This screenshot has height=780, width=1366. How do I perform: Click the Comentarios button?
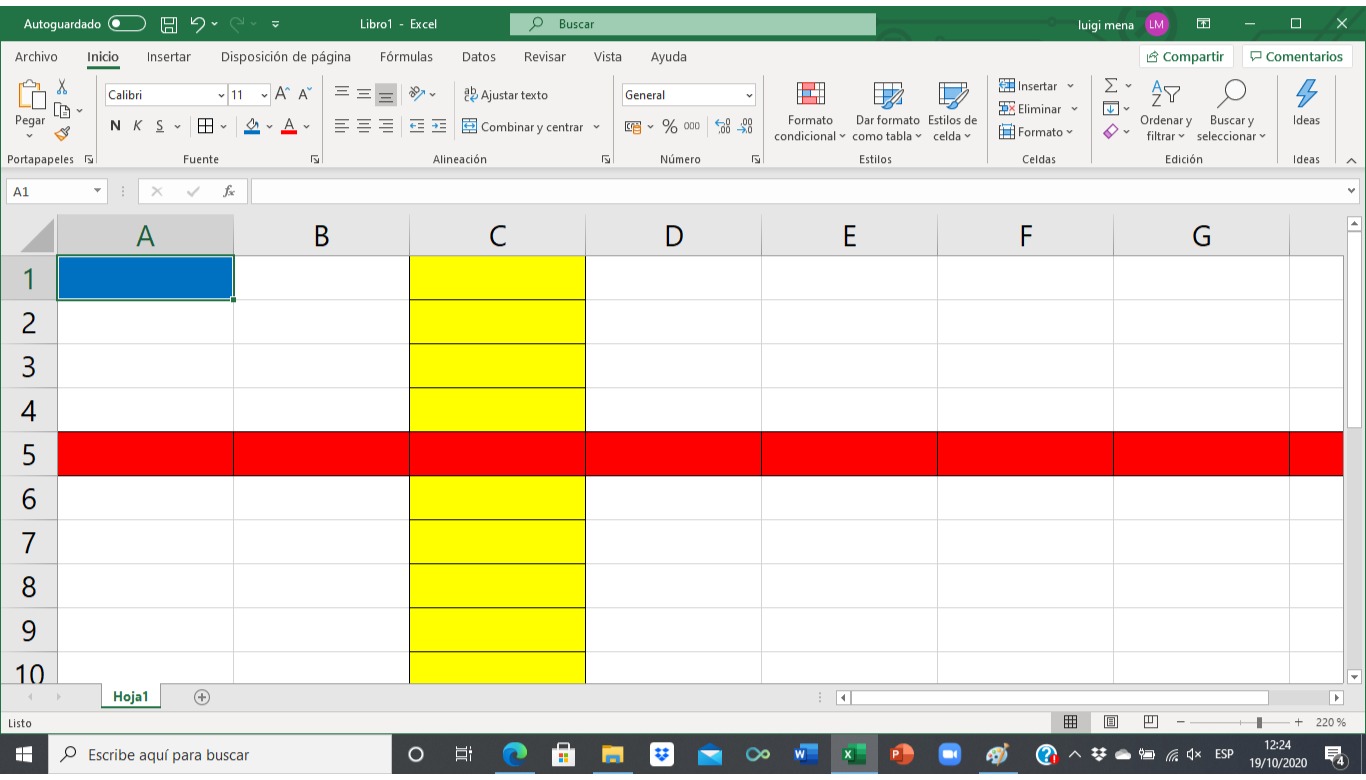click(x=1299, y=57)
